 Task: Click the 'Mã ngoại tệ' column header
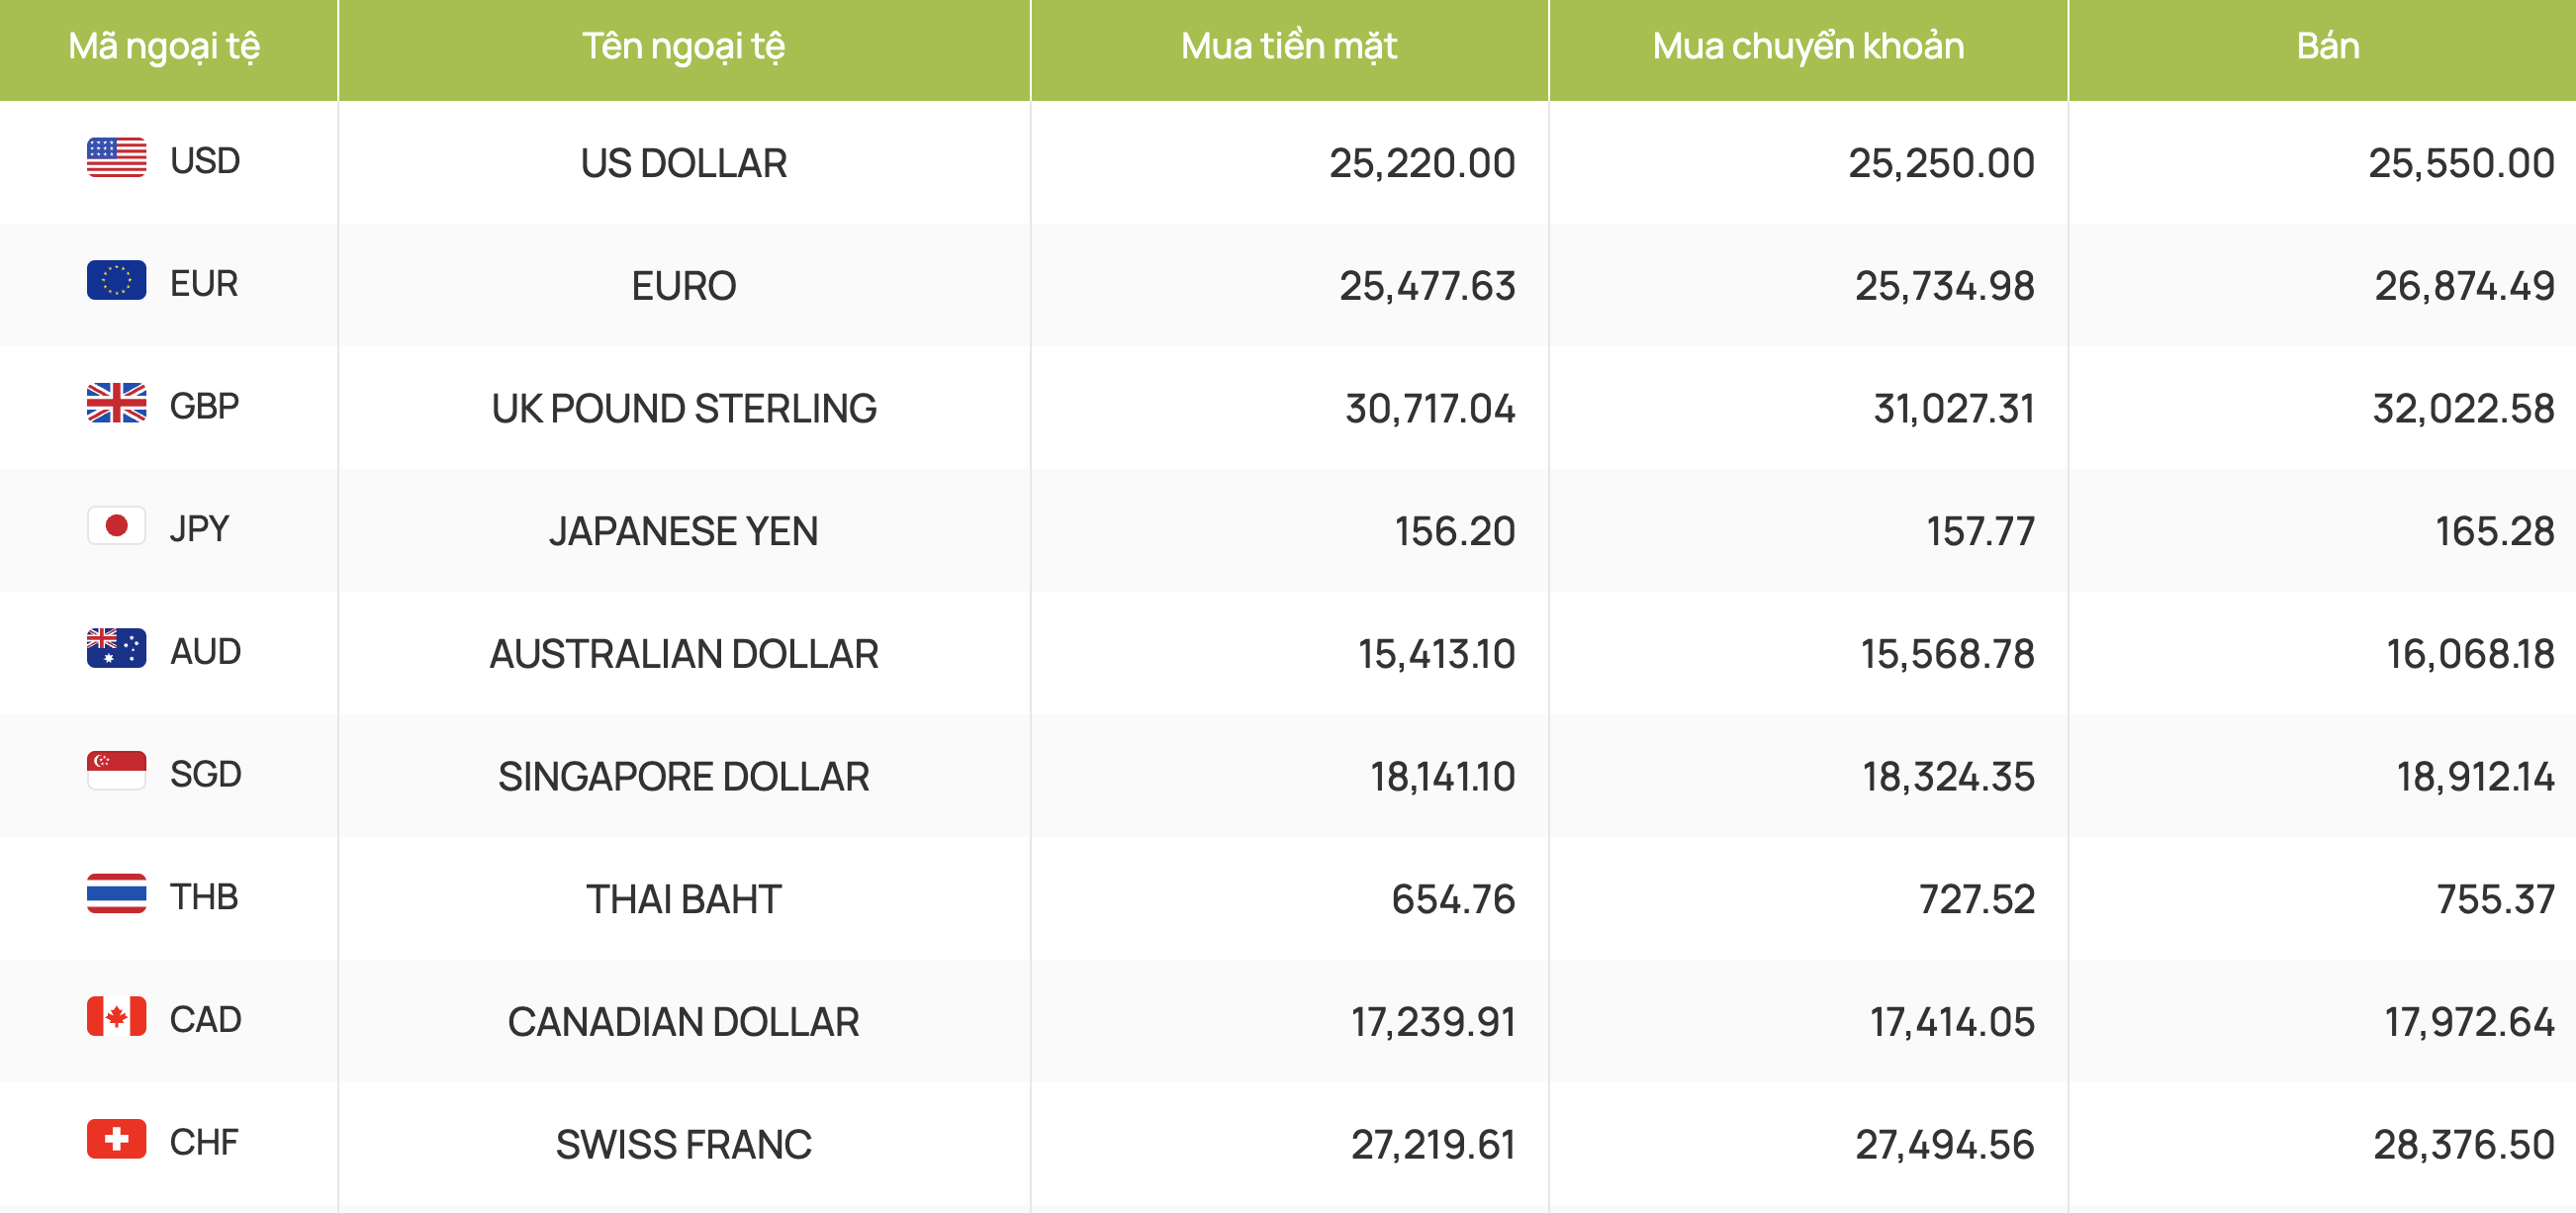164,47
